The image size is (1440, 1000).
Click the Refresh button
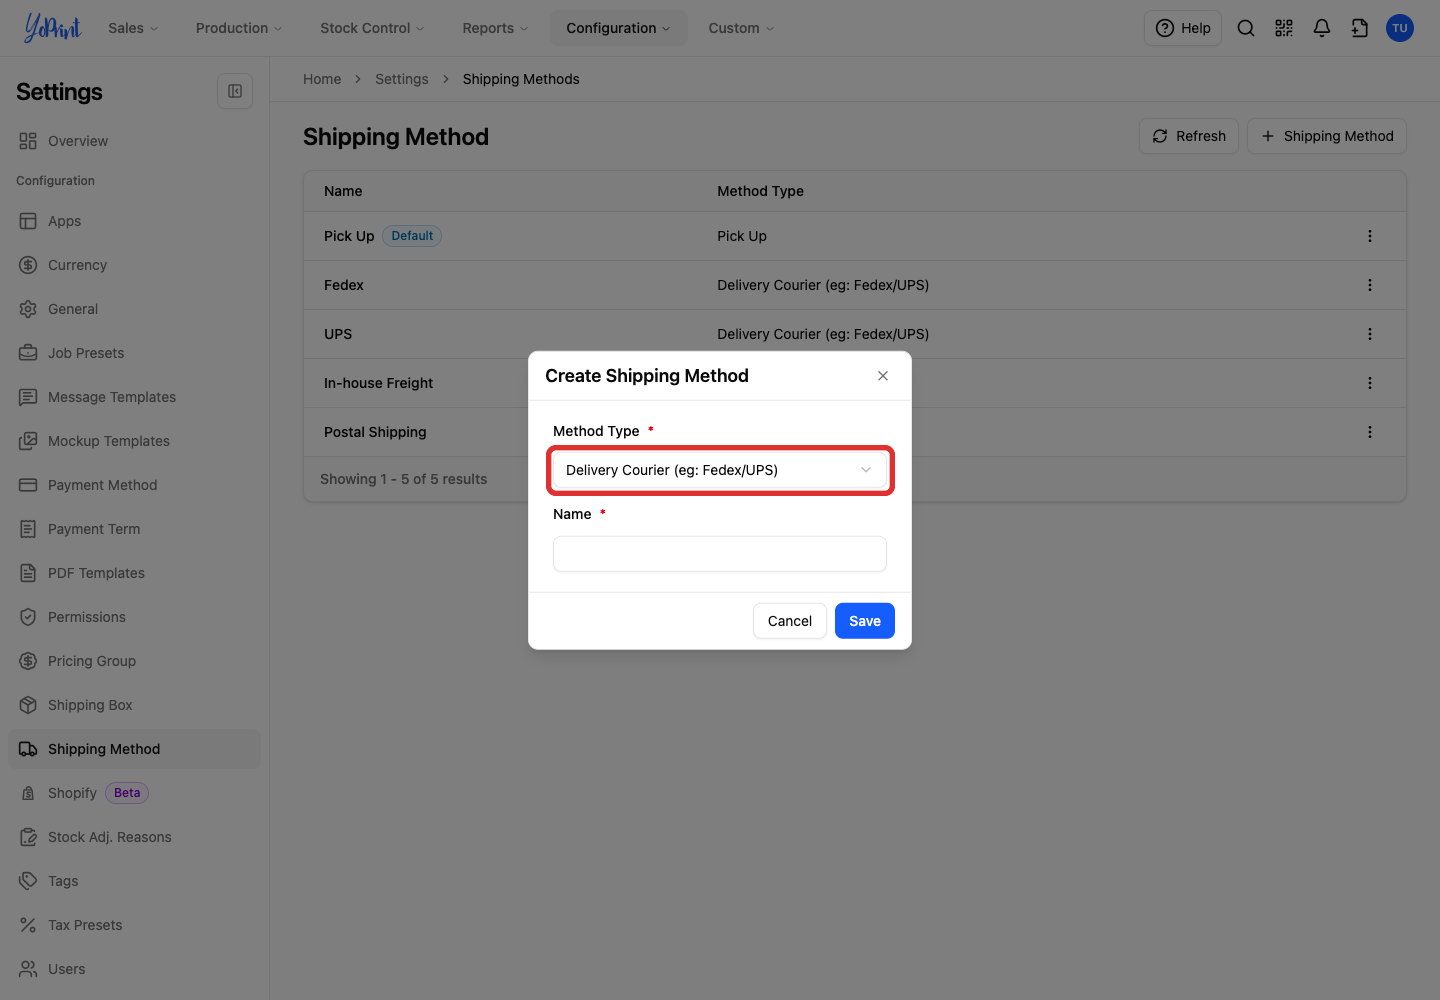[x=1189, y=136]
